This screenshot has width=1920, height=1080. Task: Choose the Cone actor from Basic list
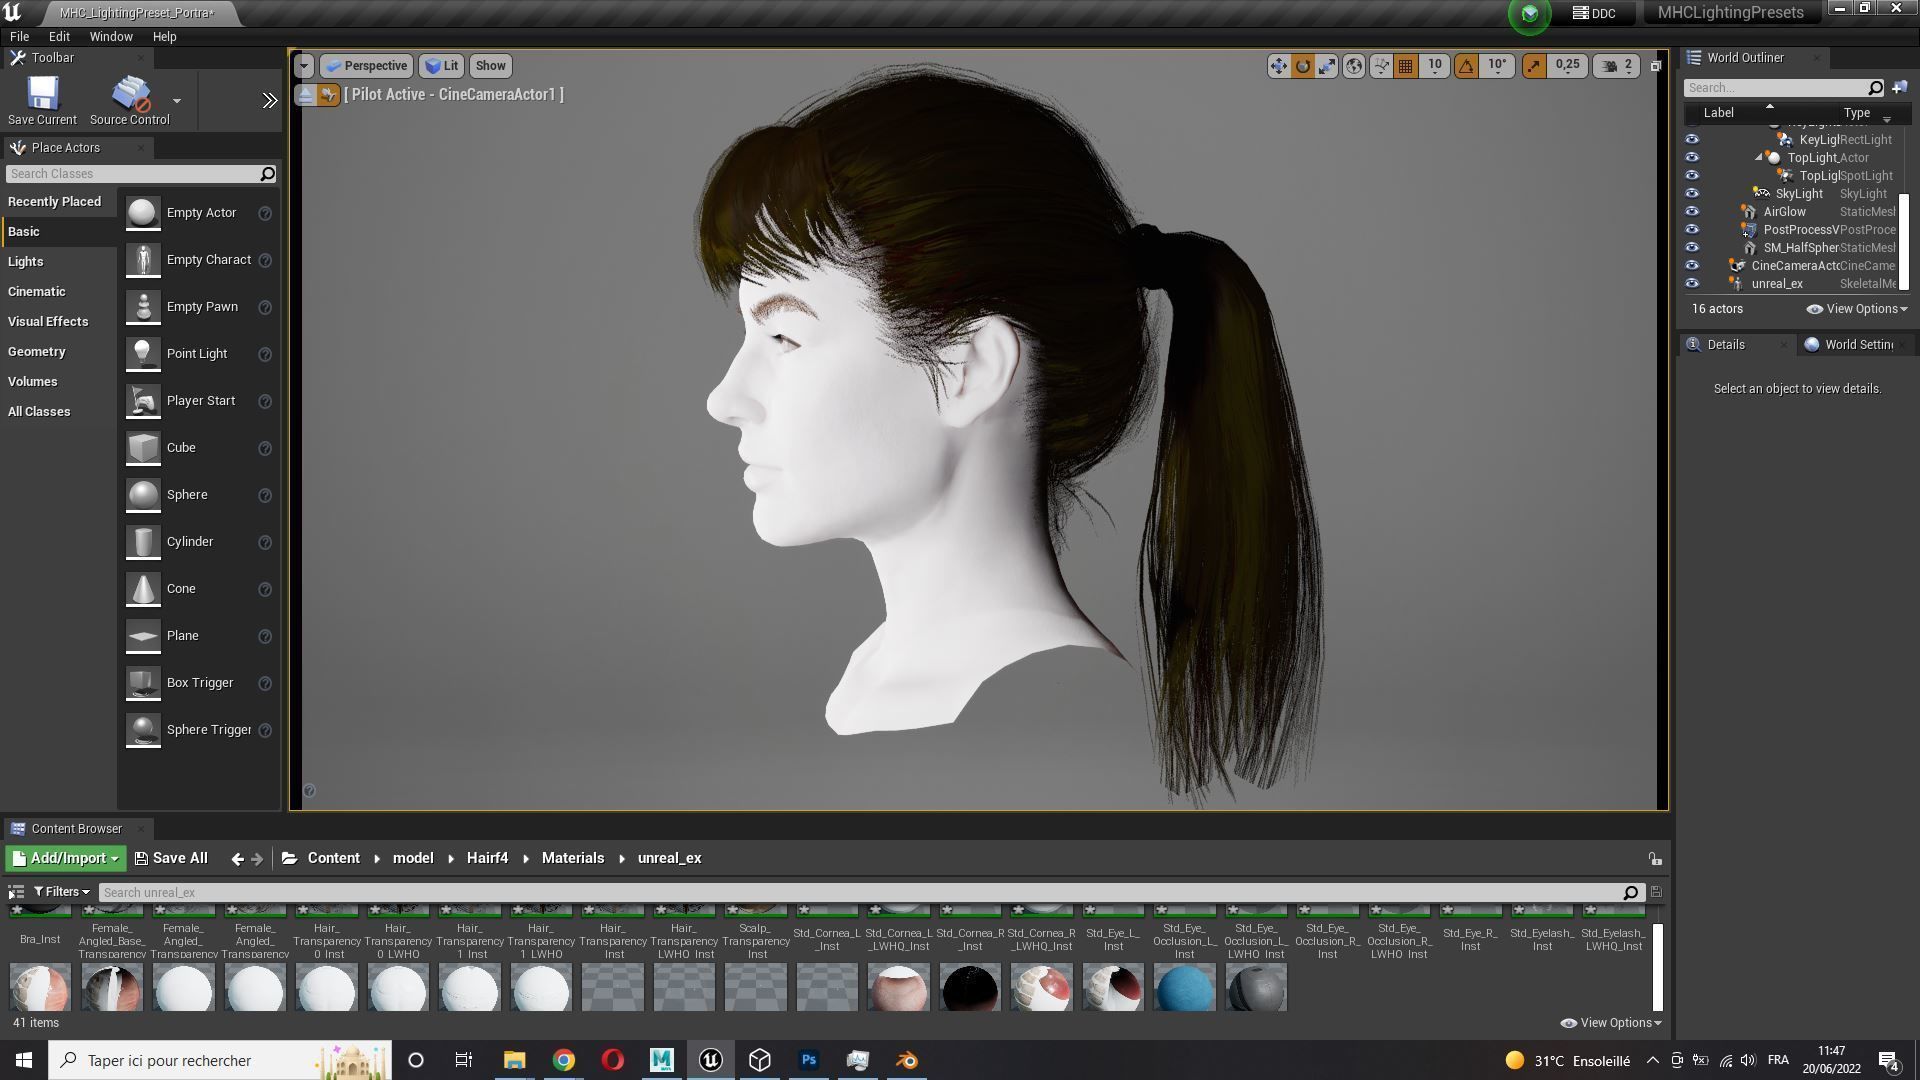(199, 589)
